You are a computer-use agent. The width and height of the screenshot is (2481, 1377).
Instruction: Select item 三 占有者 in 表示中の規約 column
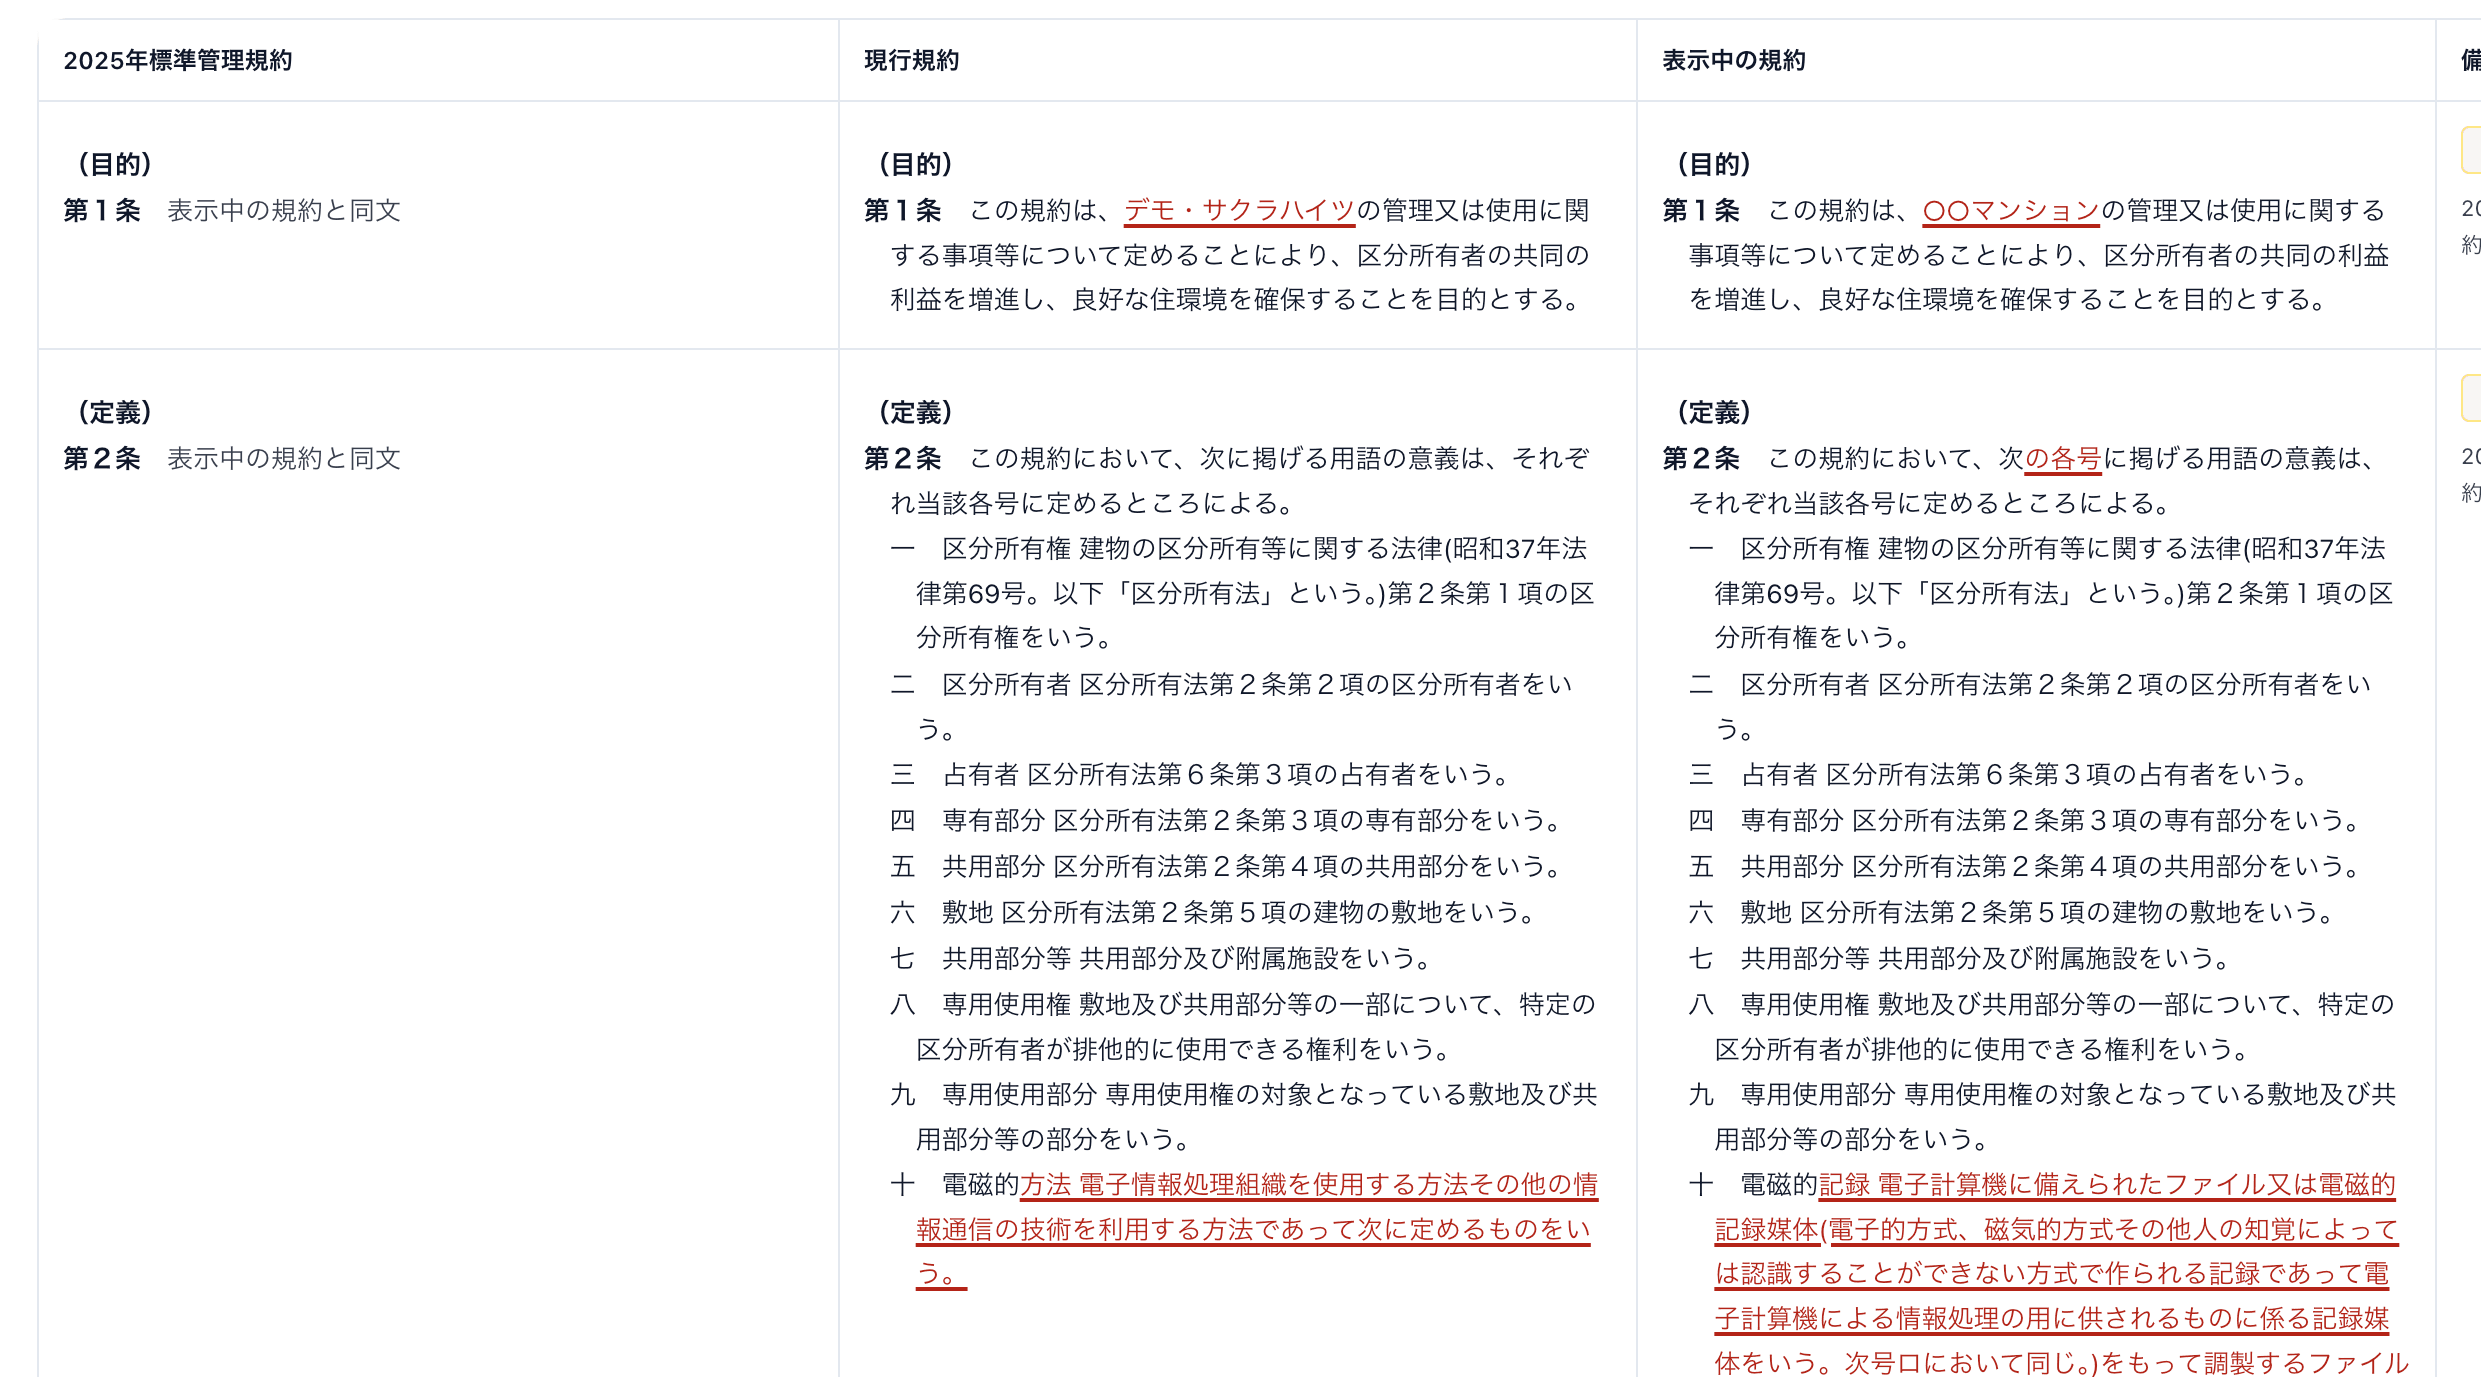(1999, 775)
